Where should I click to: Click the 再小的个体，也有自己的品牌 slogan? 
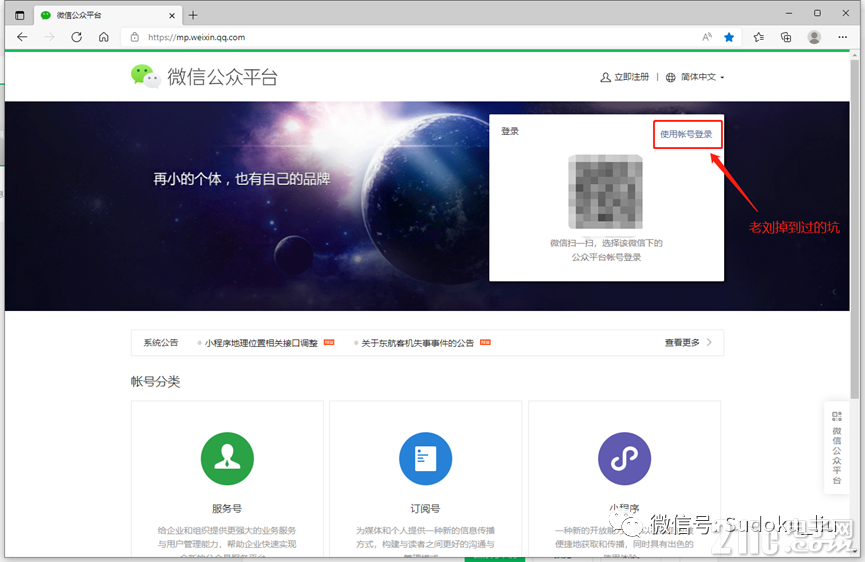tap(242, 179)
